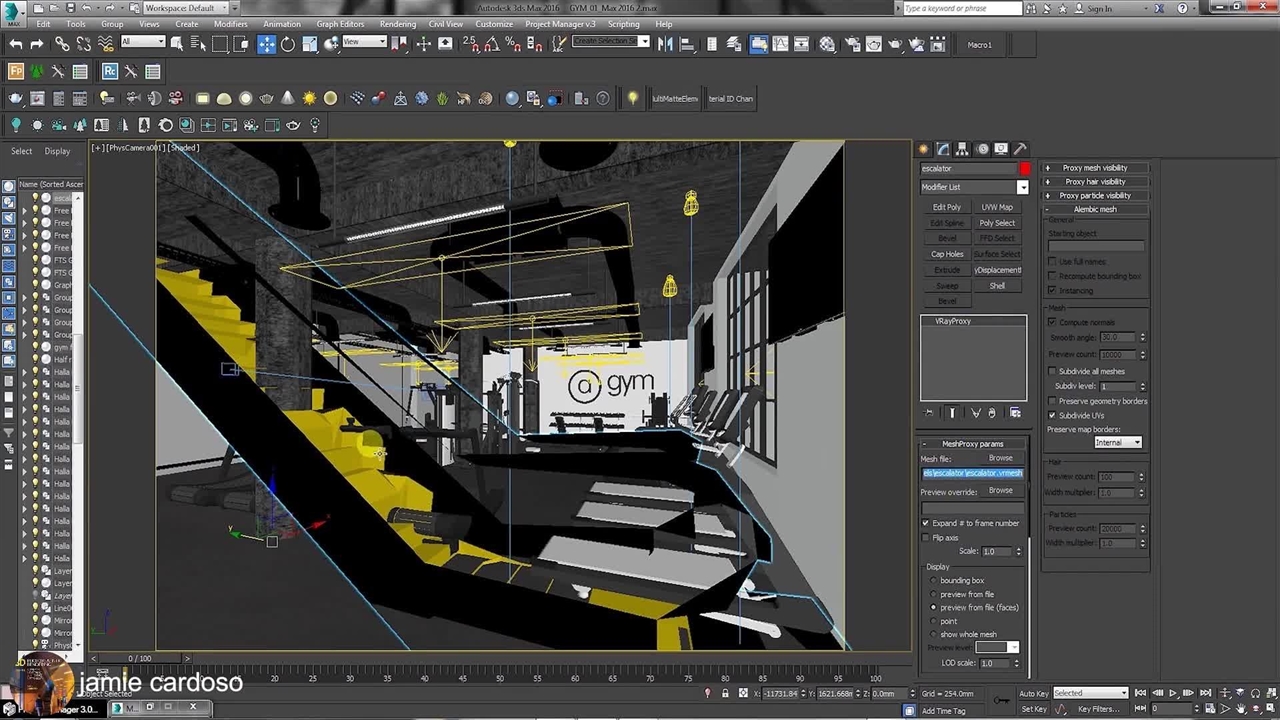Click the Edit Poly modifier button
The height and width of the screenshot is (720, 1280).
[x=946, y=207]
